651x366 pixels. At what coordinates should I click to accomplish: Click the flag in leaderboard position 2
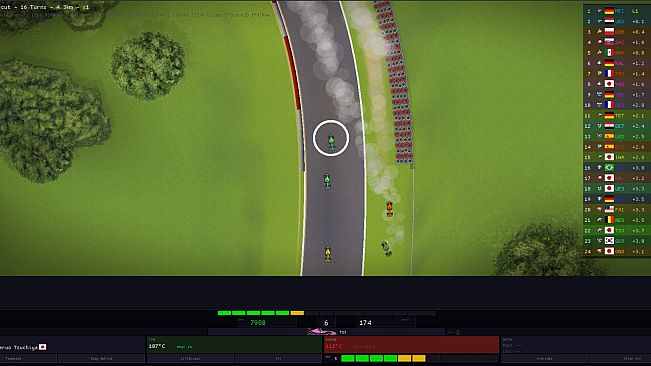pyautogui.click(x=609, y=22)
